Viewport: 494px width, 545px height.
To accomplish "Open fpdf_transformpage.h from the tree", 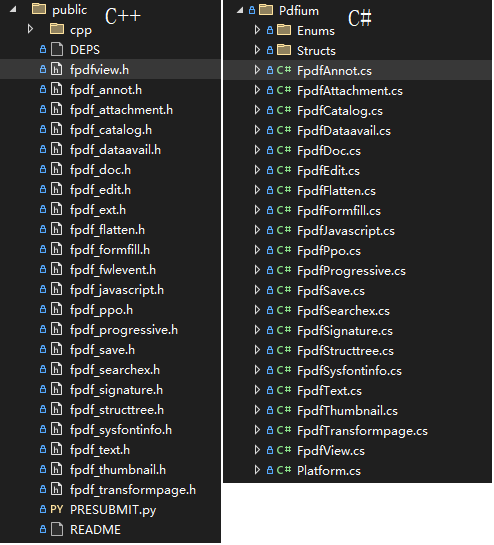I will pyautogui.click(x=133, y=490).
